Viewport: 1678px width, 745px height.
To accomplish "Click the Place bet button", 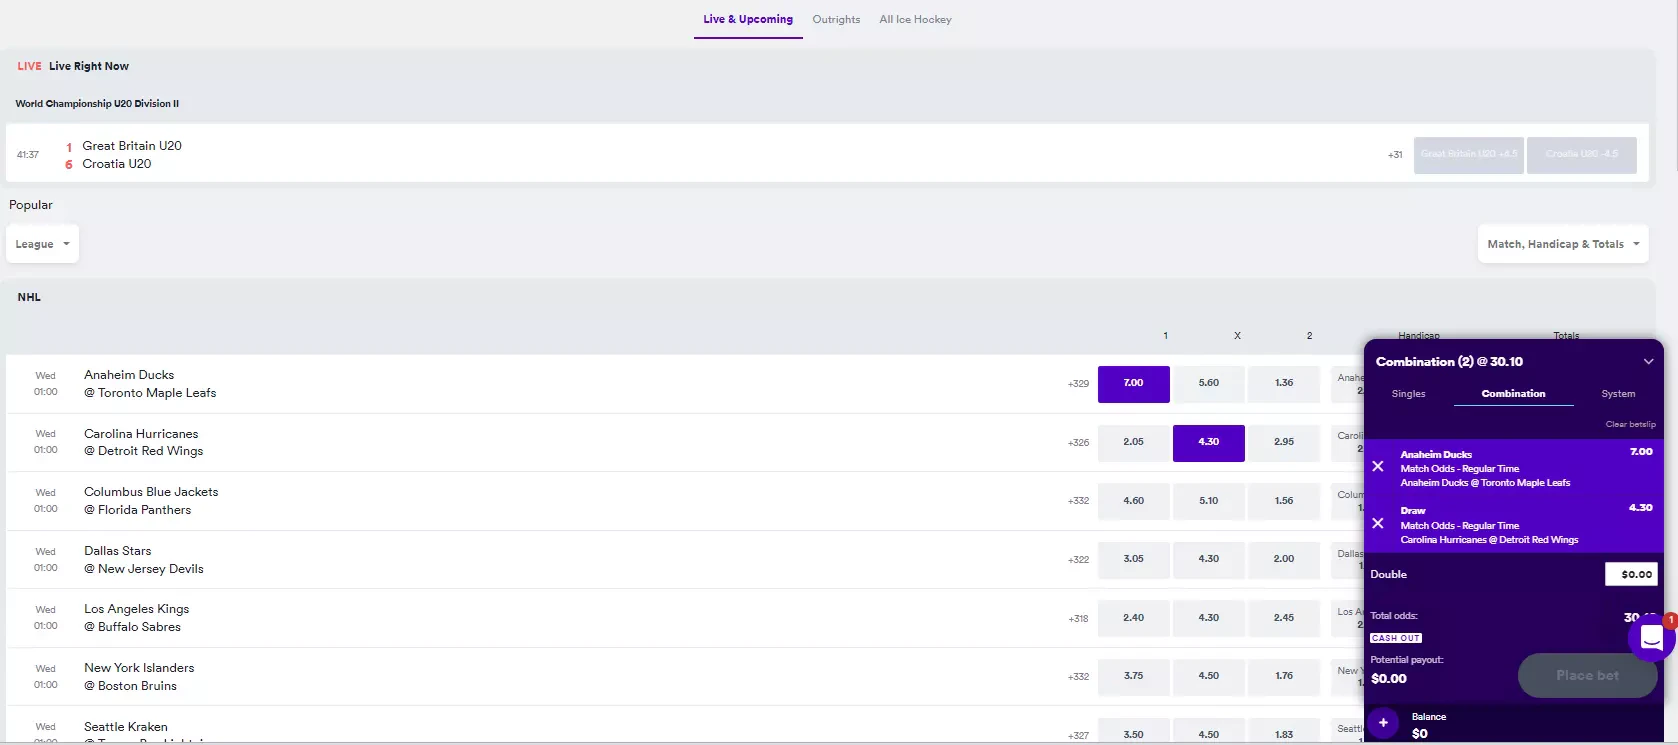I will tap(1587, 676).
